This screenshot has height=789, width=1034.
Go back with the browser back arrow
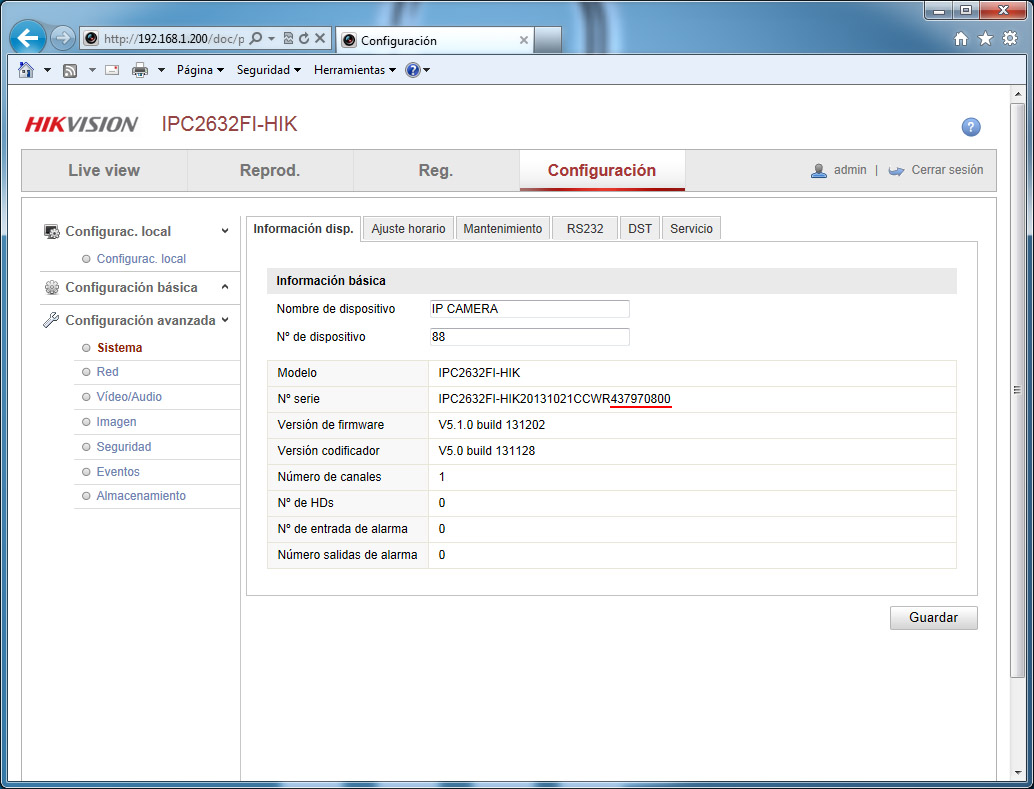coord(28,38)
